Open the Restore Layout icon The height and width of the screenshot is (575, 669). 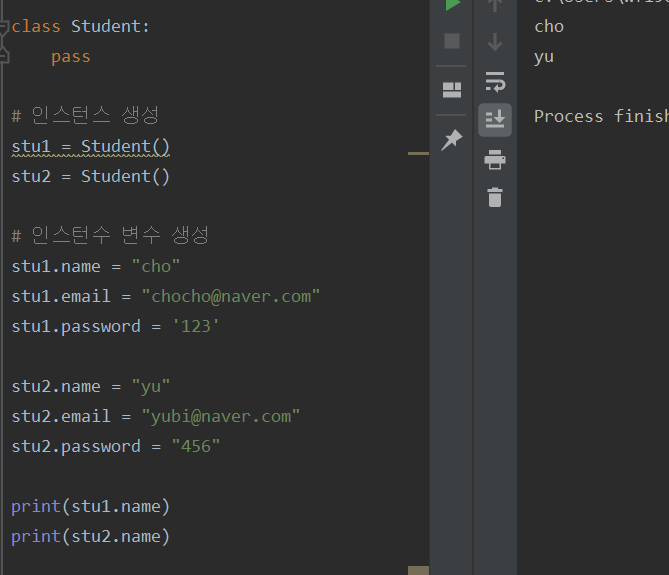[x=452, y=90]
